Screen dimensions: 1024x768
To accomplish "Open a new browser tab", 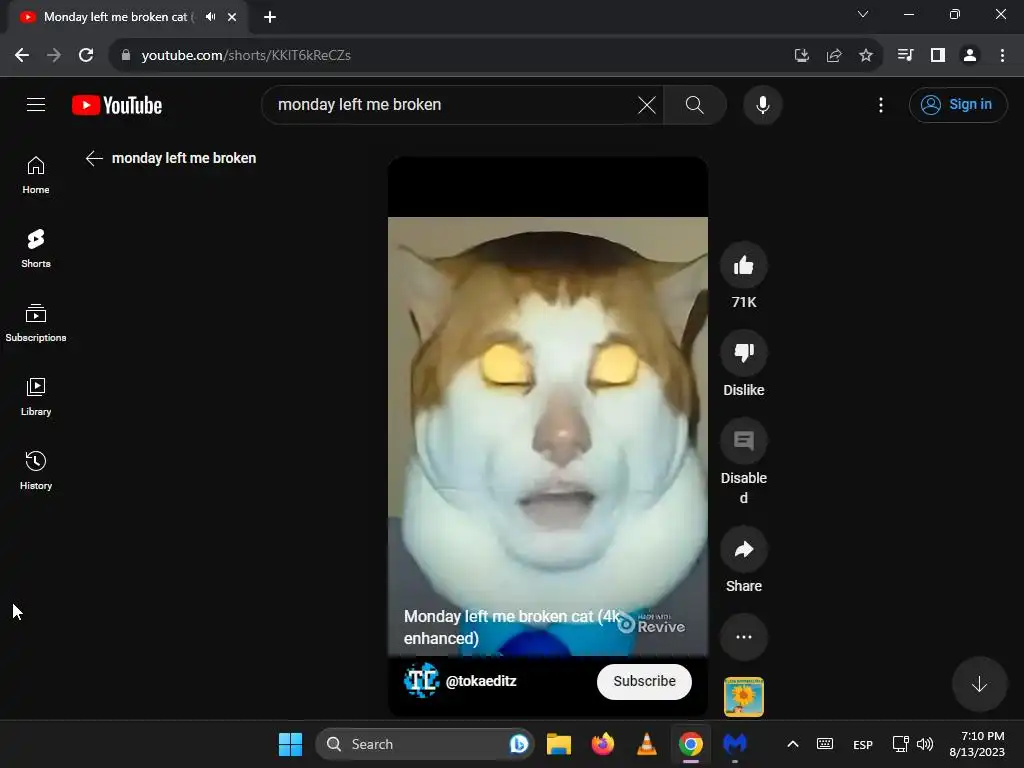I will pos(270,17).
